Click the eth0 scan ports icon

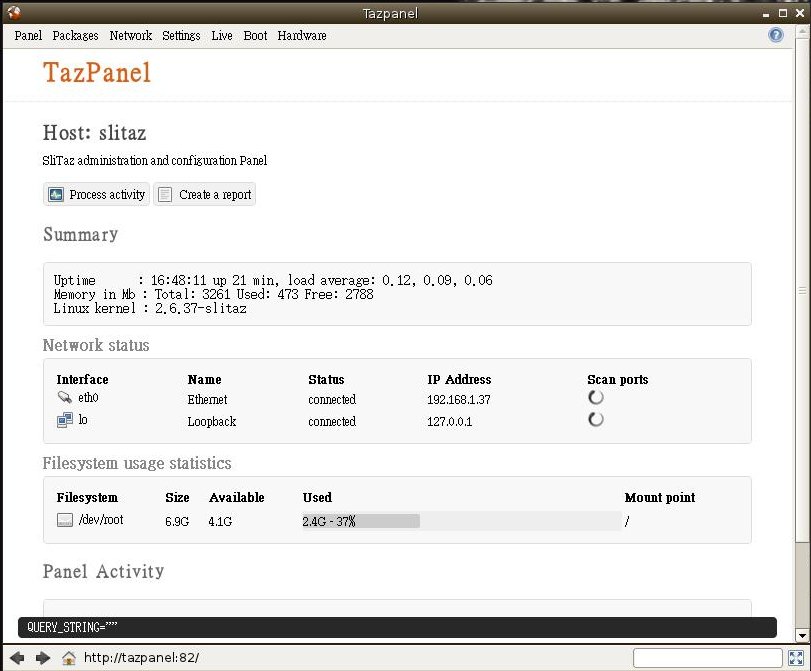coord(596,398)
